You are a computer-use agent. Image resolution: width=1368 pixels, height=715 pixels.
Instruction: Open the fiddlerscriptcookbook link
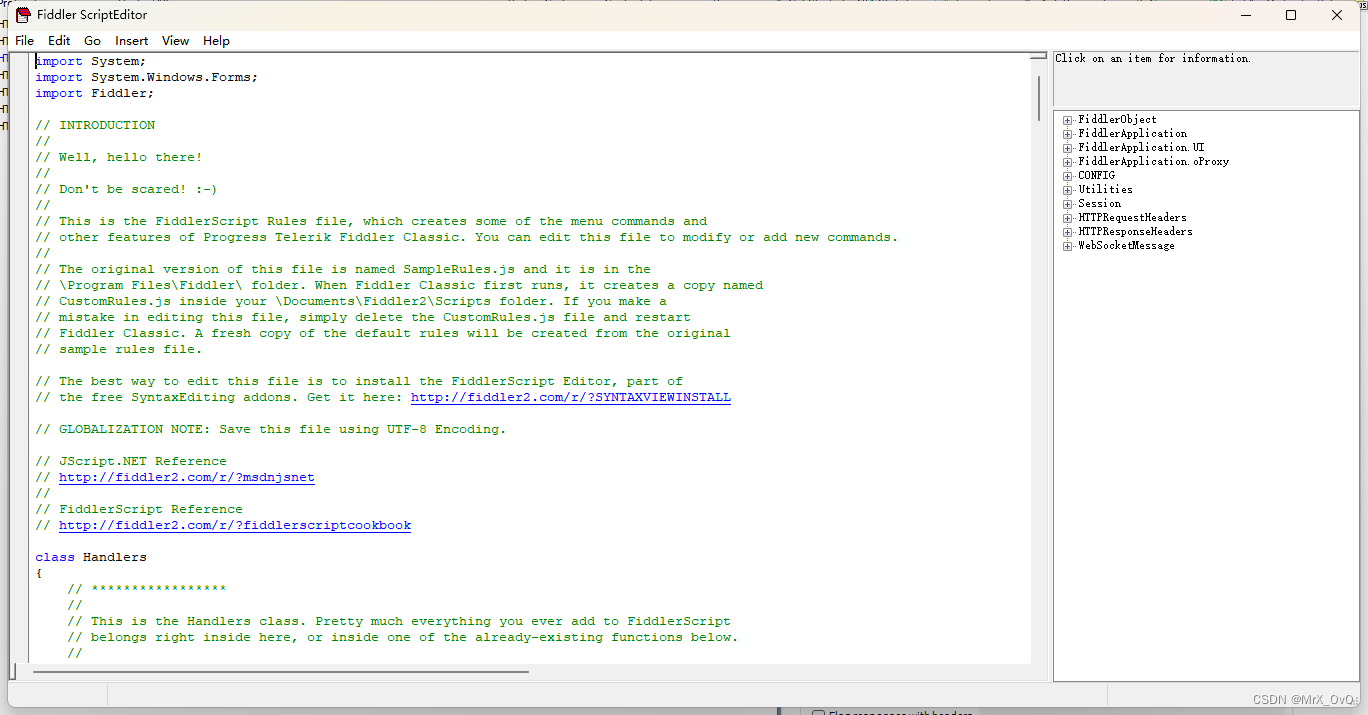235,525
